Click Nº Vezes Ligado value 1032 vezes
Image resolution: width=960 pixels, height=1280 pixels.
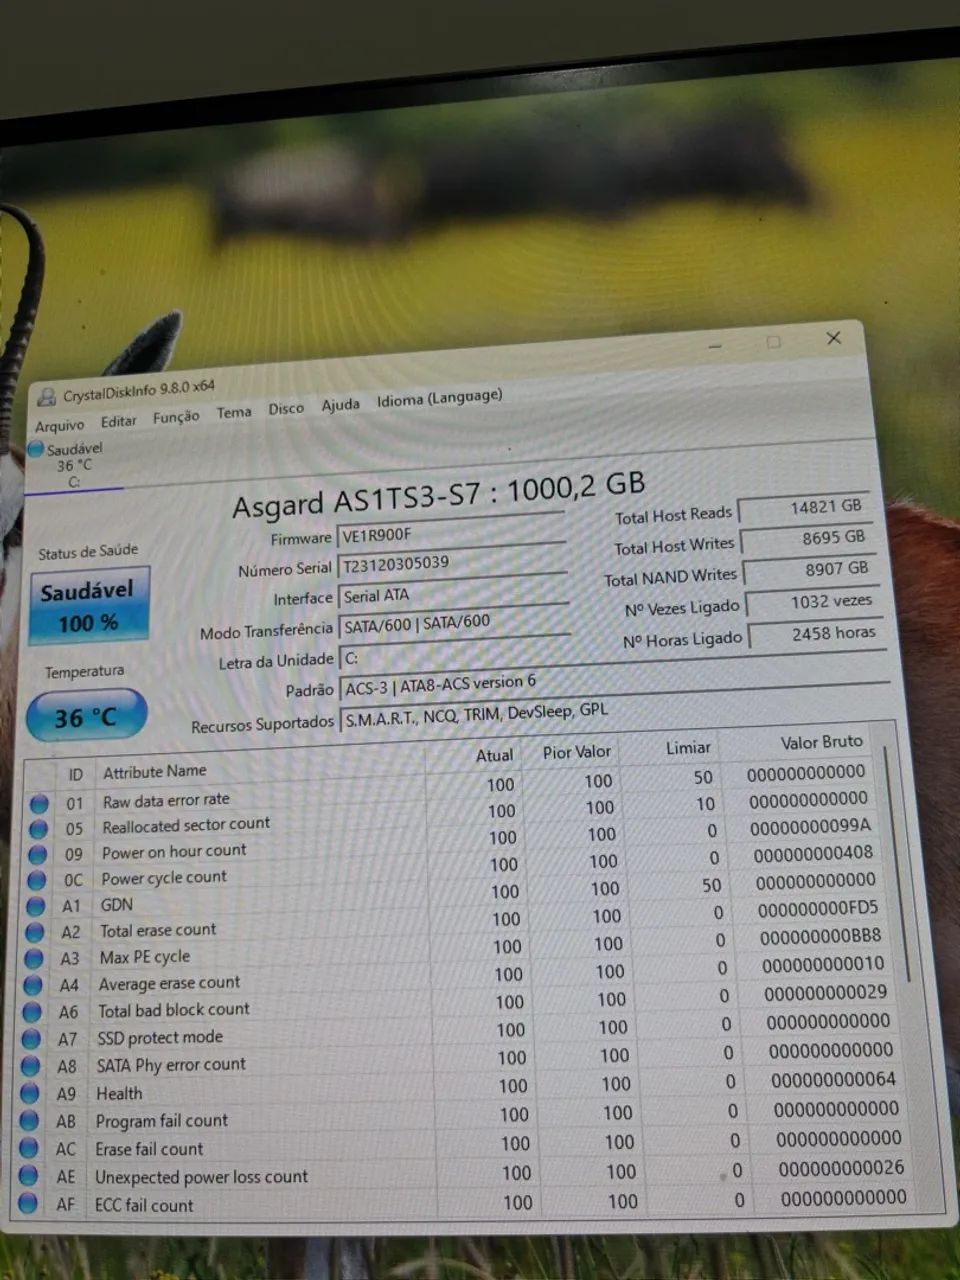pos(815,601)
